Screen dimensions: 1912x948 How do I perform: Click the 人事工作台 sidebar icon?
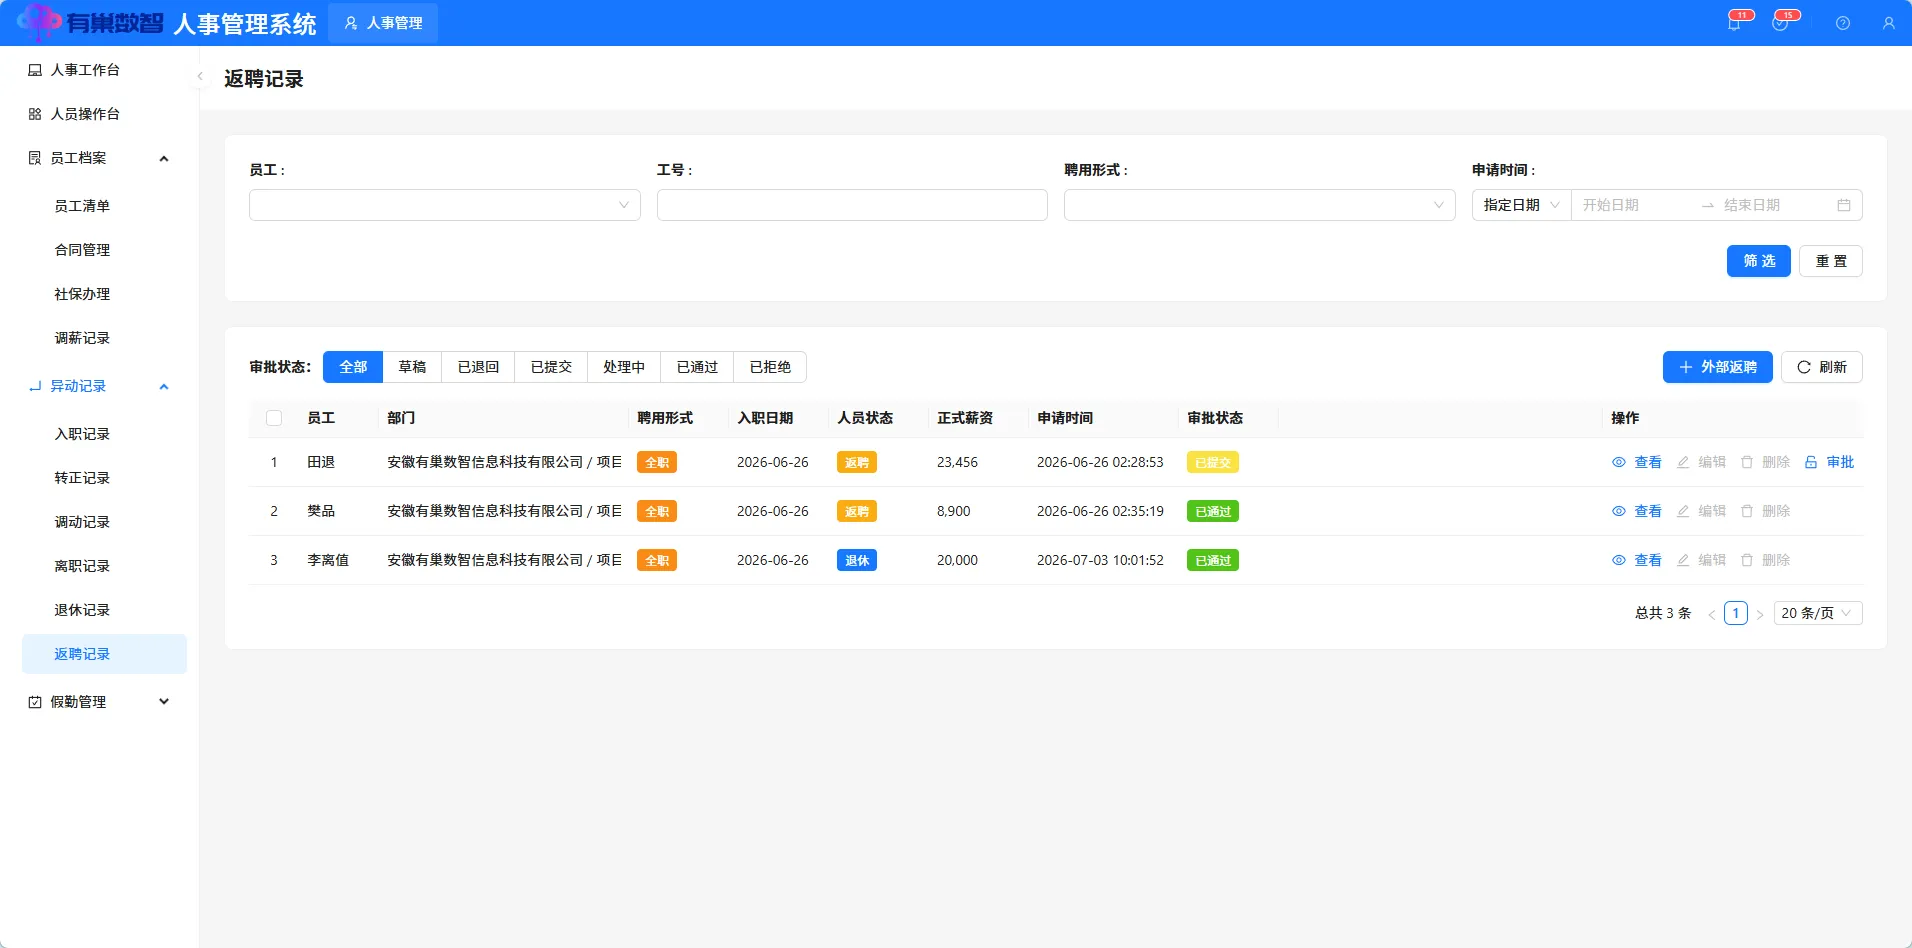35,70
